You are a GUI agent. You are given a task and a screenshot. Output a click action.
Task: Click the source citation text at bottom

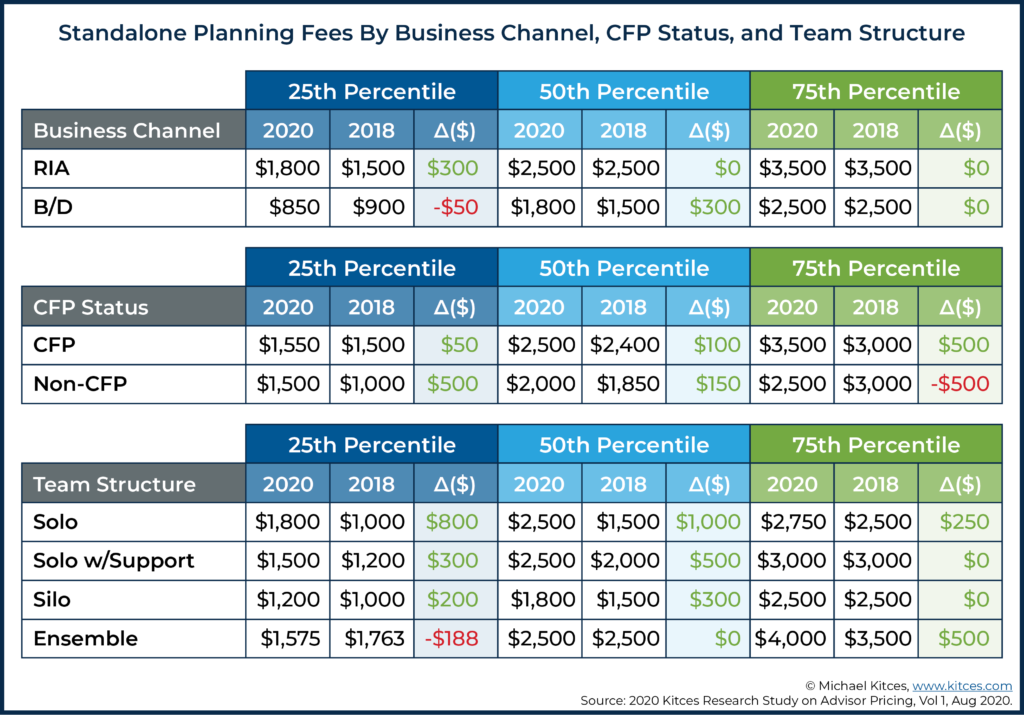coord(796,701)
